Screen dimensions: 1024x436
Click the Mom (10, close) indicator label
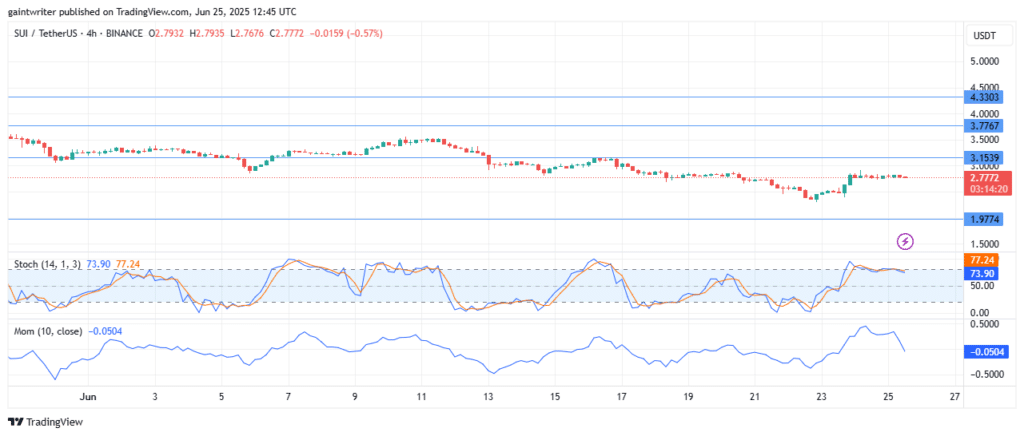(48, 332)
